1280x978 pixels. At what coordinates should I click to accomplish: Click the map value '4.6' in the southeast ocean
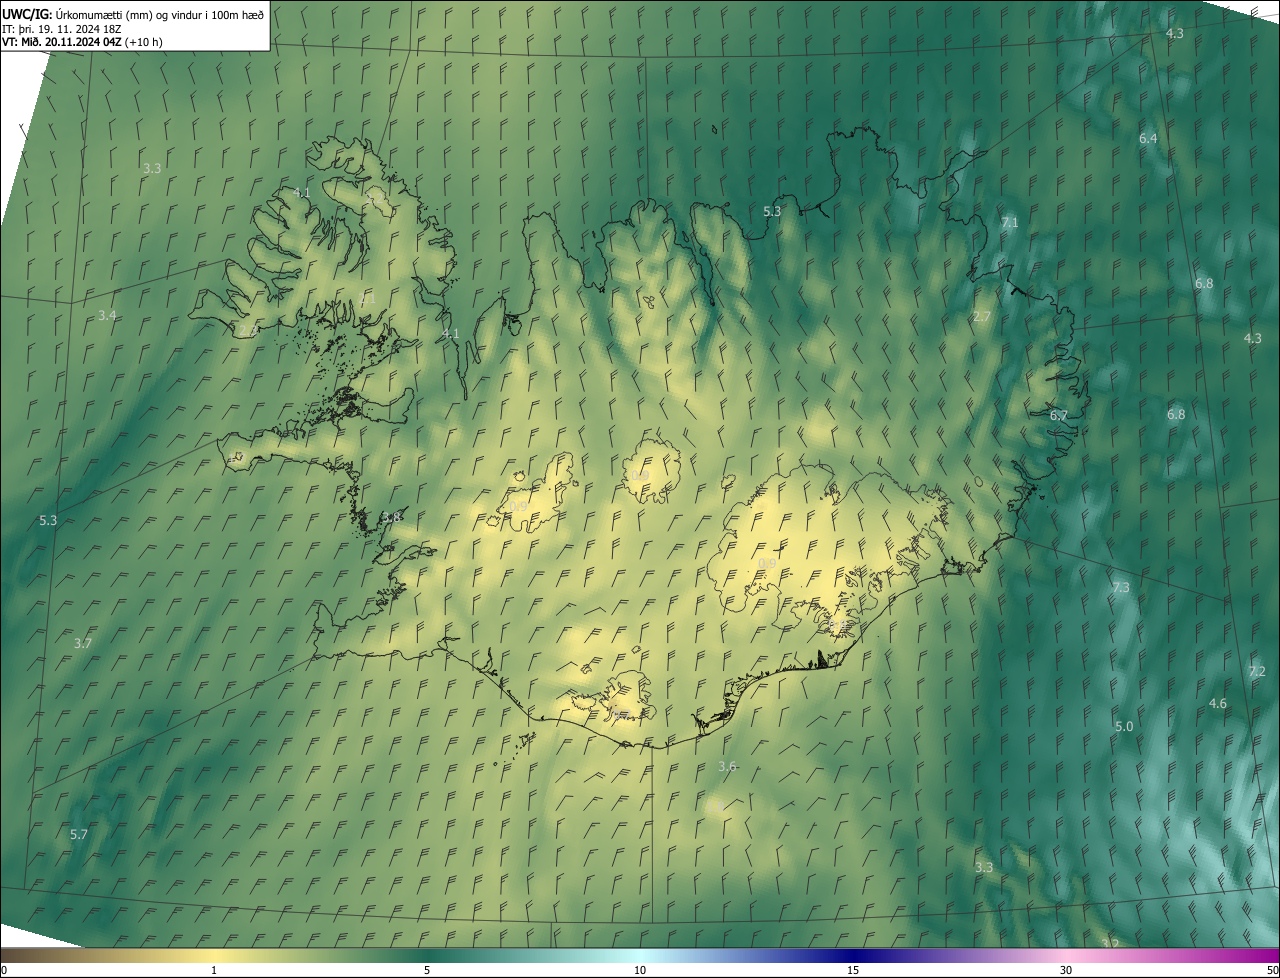tap(1217, 704)
